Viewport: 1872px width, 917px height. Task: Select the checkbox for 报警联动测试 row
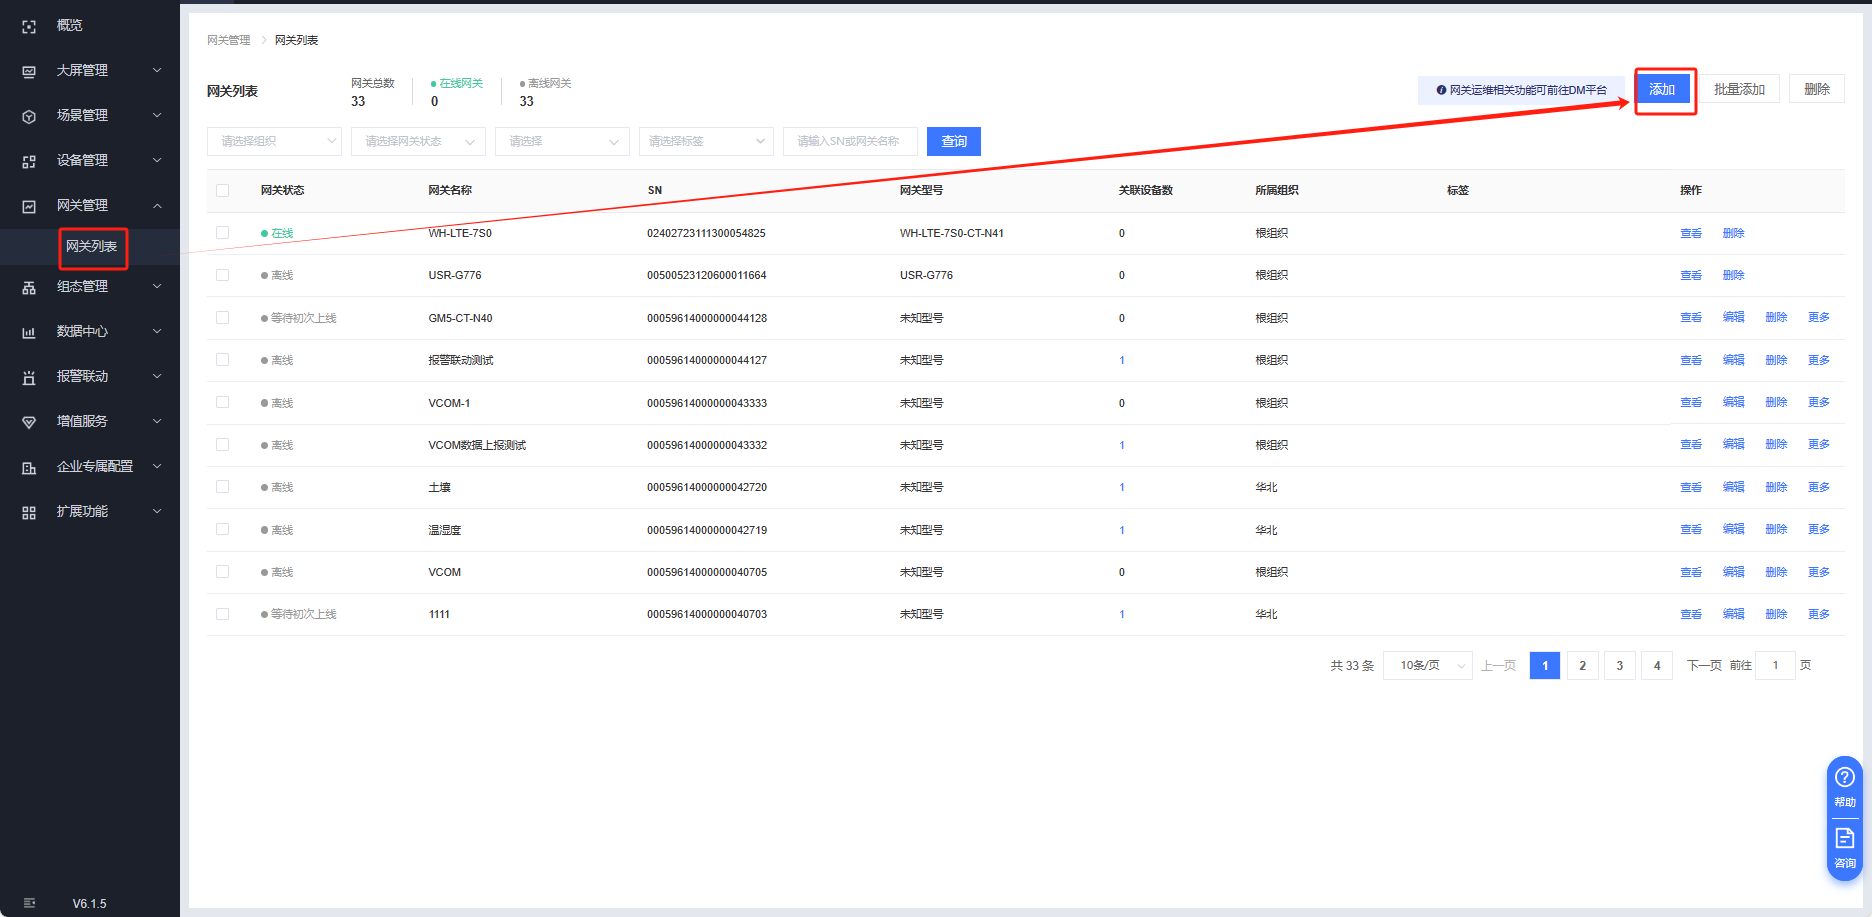(222, 360)
